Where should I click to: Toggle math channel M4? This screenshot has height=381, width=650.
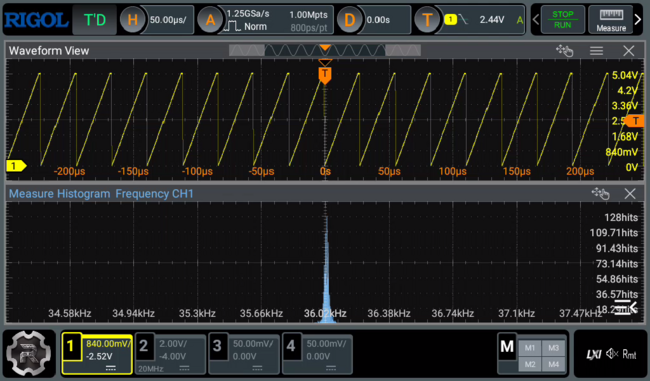click(x=553, y=364)
